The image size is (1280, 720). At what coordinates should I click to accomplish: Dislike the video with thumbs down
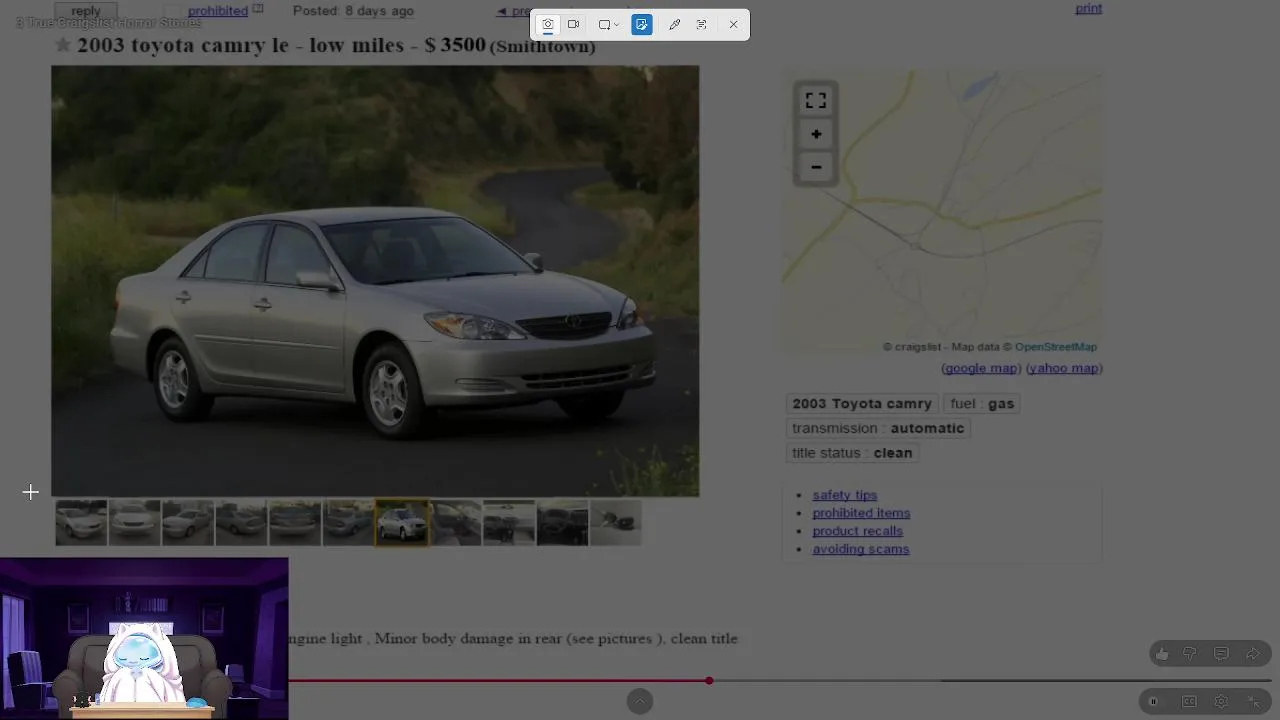click(x=1190, y=654)
